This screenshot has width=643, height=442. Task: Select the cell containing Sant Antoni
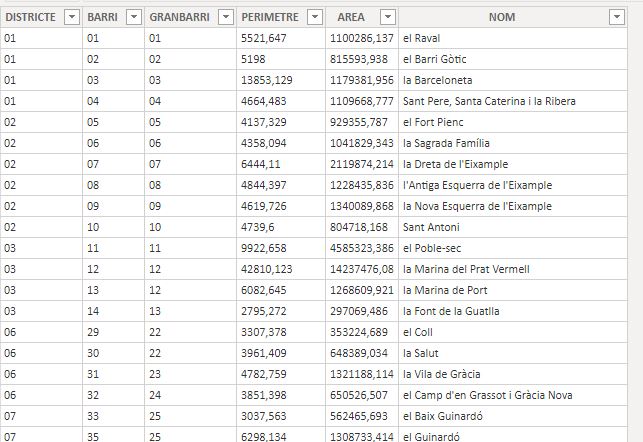pyautogui.click(x=513, y=227)
